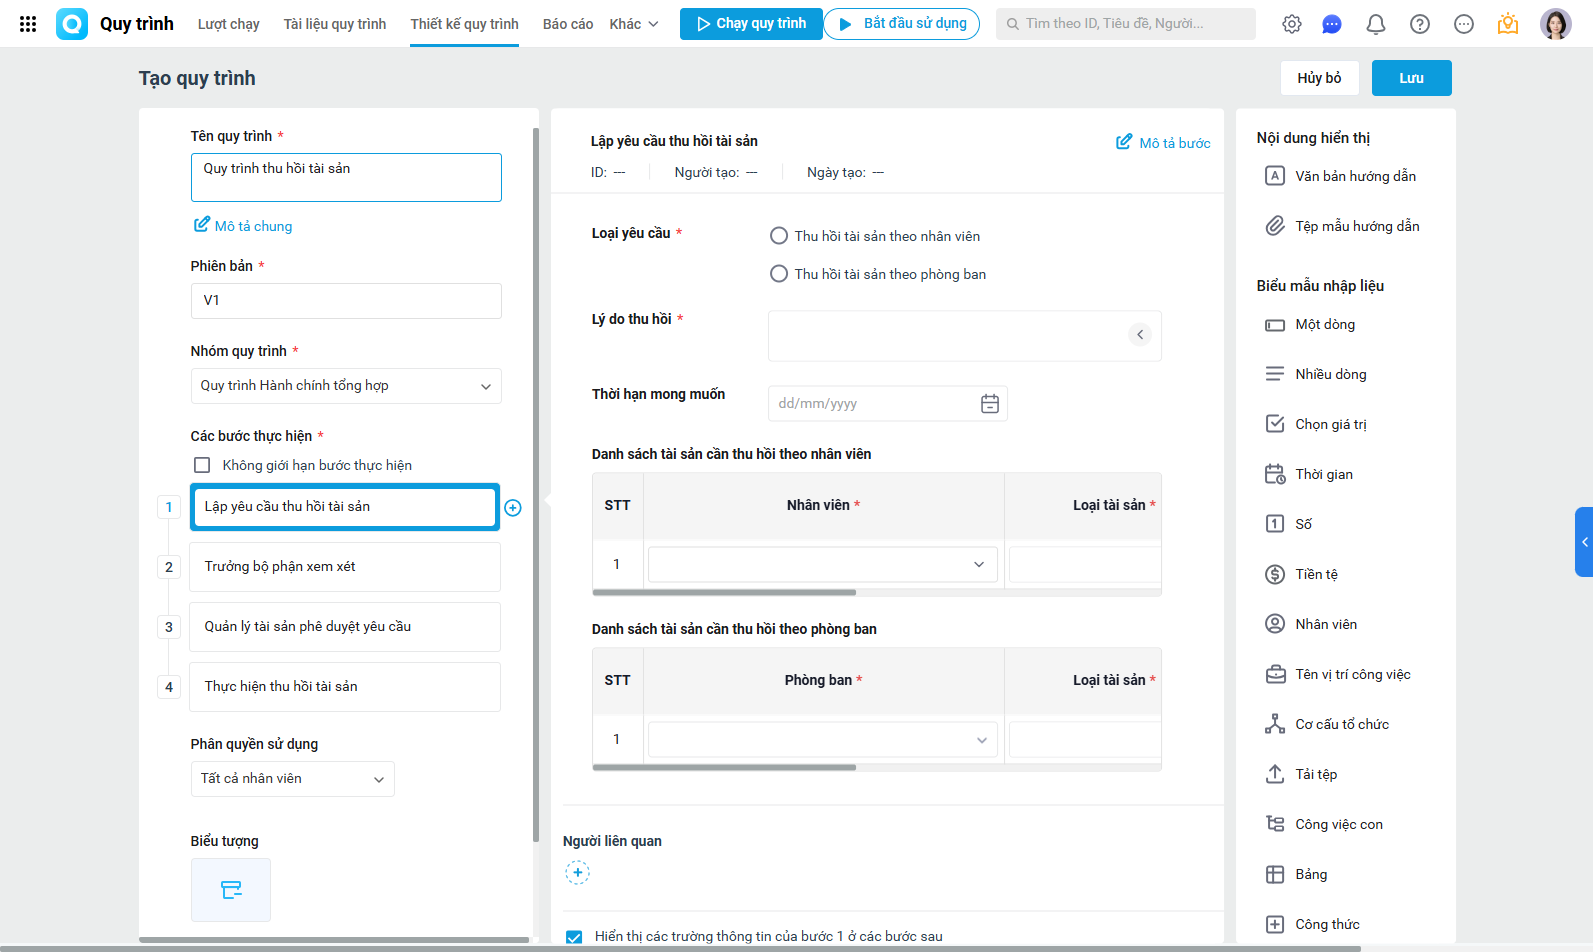Click the Biểu tượng process icon tile
1593x952 pixels.
(x=231, y=890)
